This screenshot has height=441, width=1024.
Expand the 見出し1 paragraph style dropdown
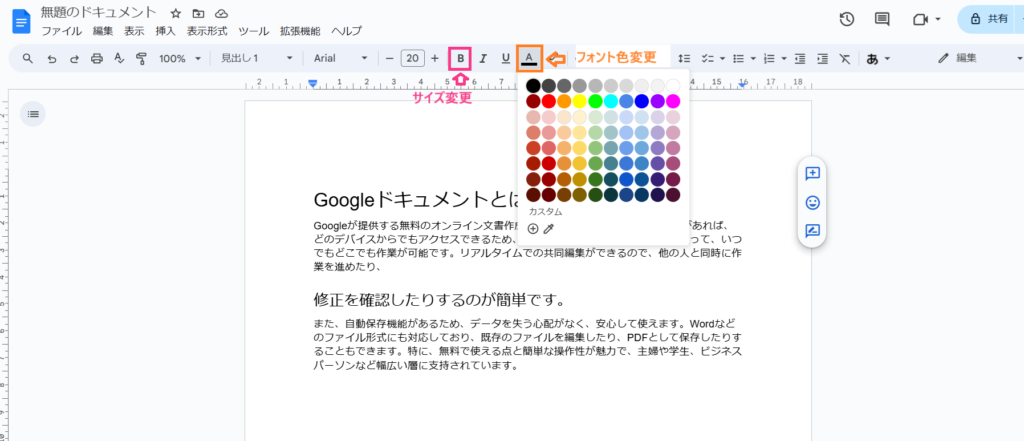256,59
